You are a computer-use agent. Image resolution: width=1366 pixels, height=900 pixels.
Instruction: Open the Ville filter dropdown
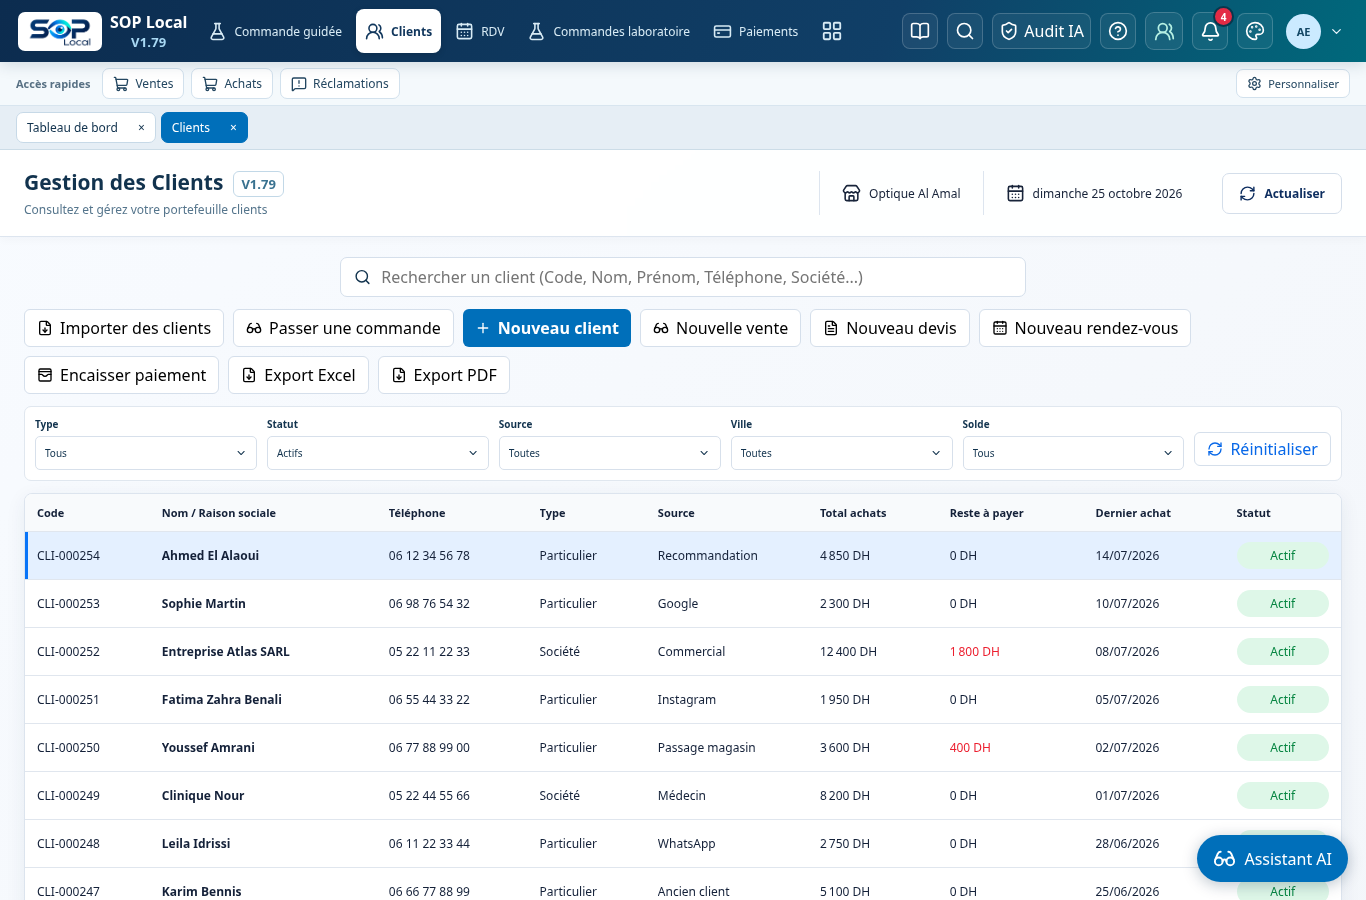(x=842, y=453)
